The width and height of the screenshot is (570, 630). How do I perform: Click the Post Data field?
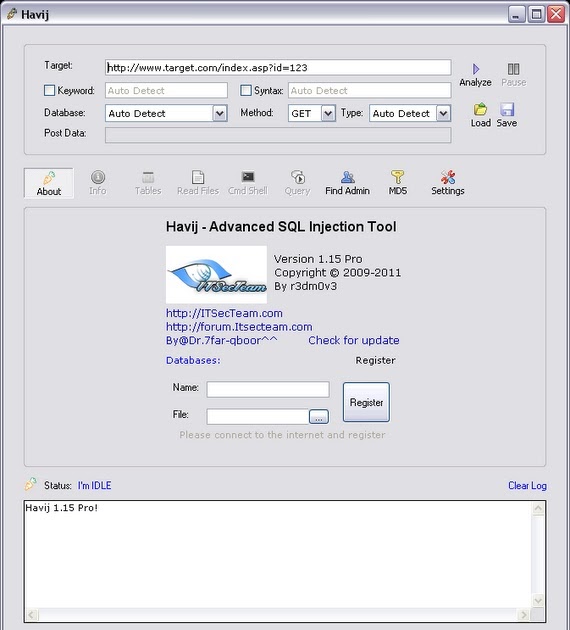278,135
